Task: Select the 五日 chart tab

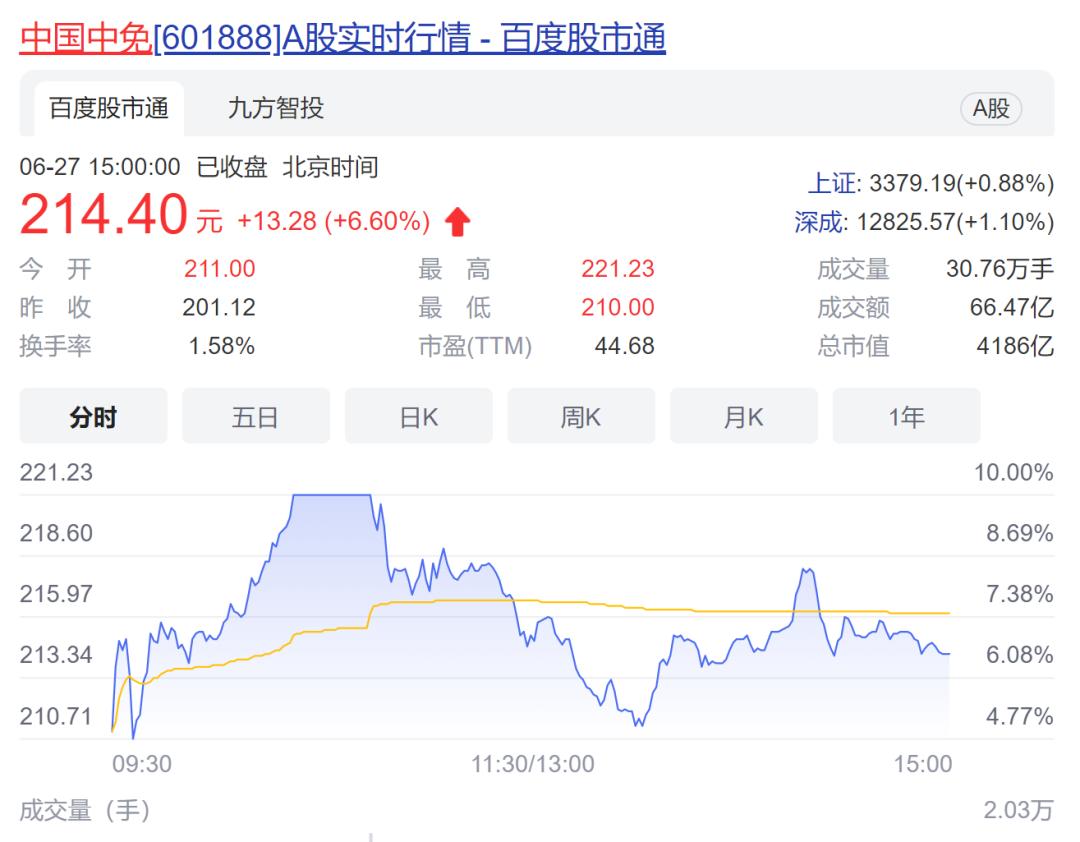Action: (x=256, y=416)
